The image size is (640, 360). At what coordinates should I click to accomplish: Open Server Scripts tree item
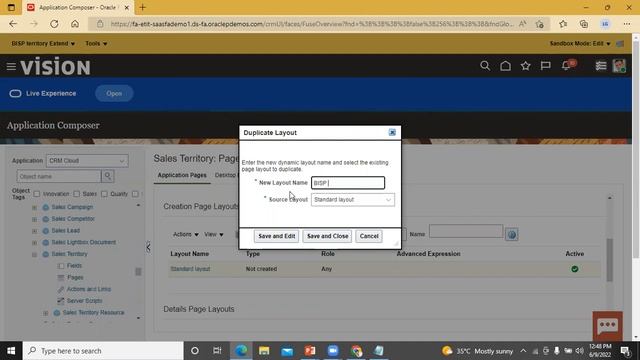click(x=84, y=301)
